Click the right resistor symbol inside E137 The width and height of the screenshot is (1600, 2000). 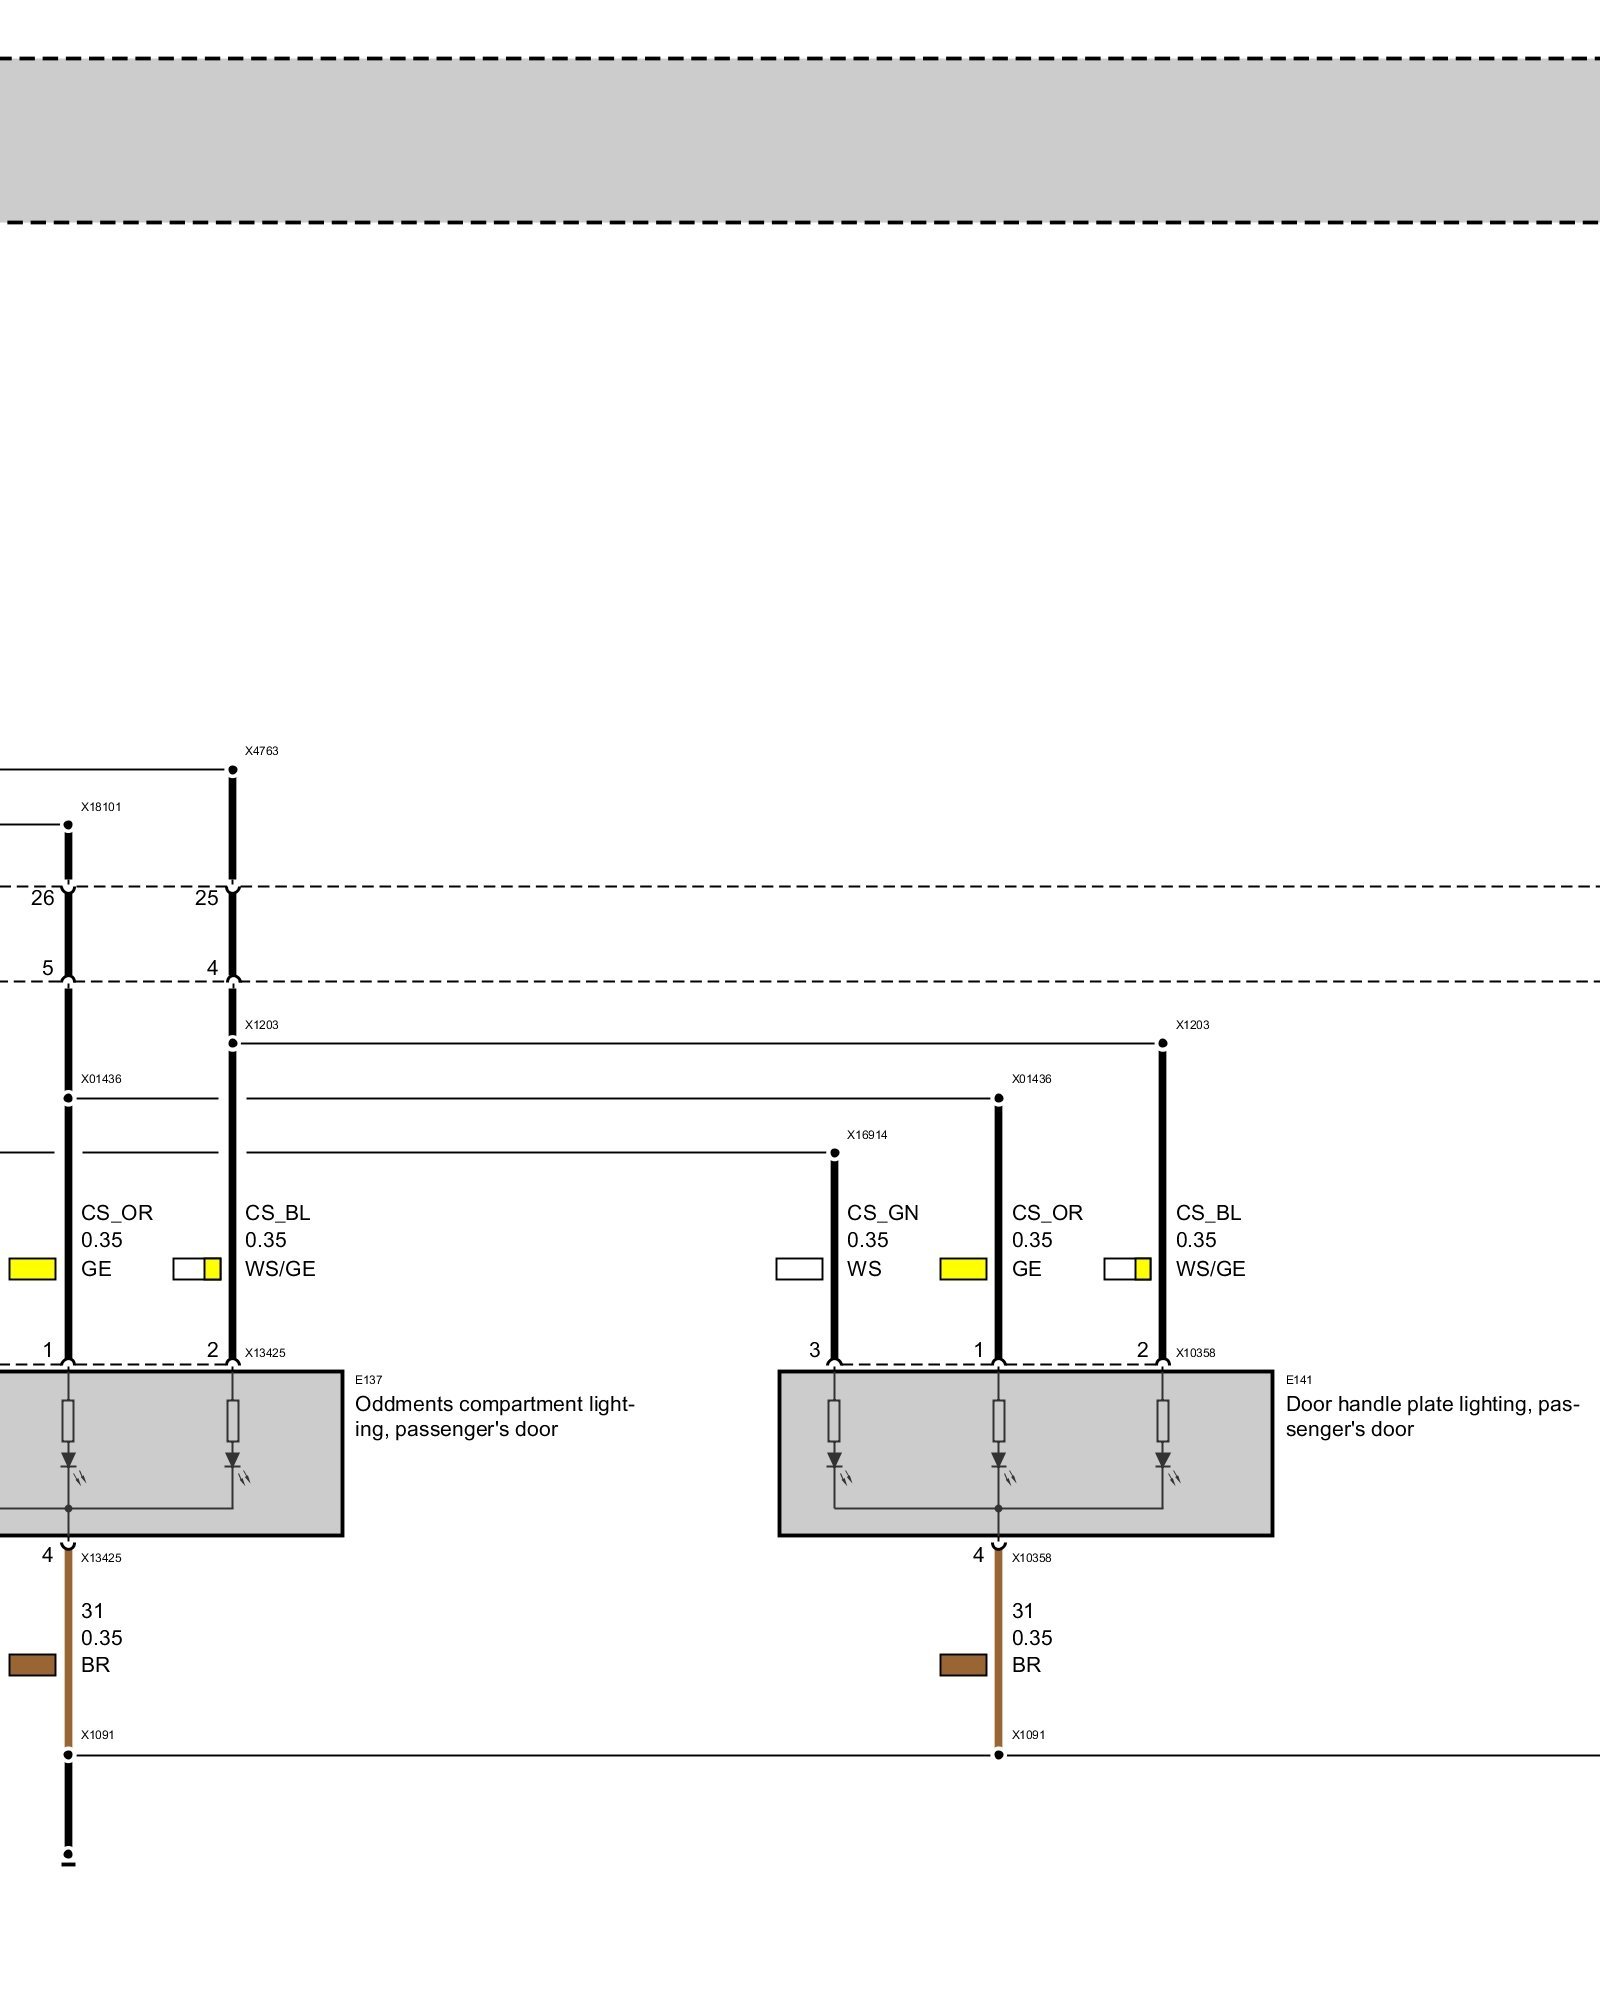tap(232, 1420)
